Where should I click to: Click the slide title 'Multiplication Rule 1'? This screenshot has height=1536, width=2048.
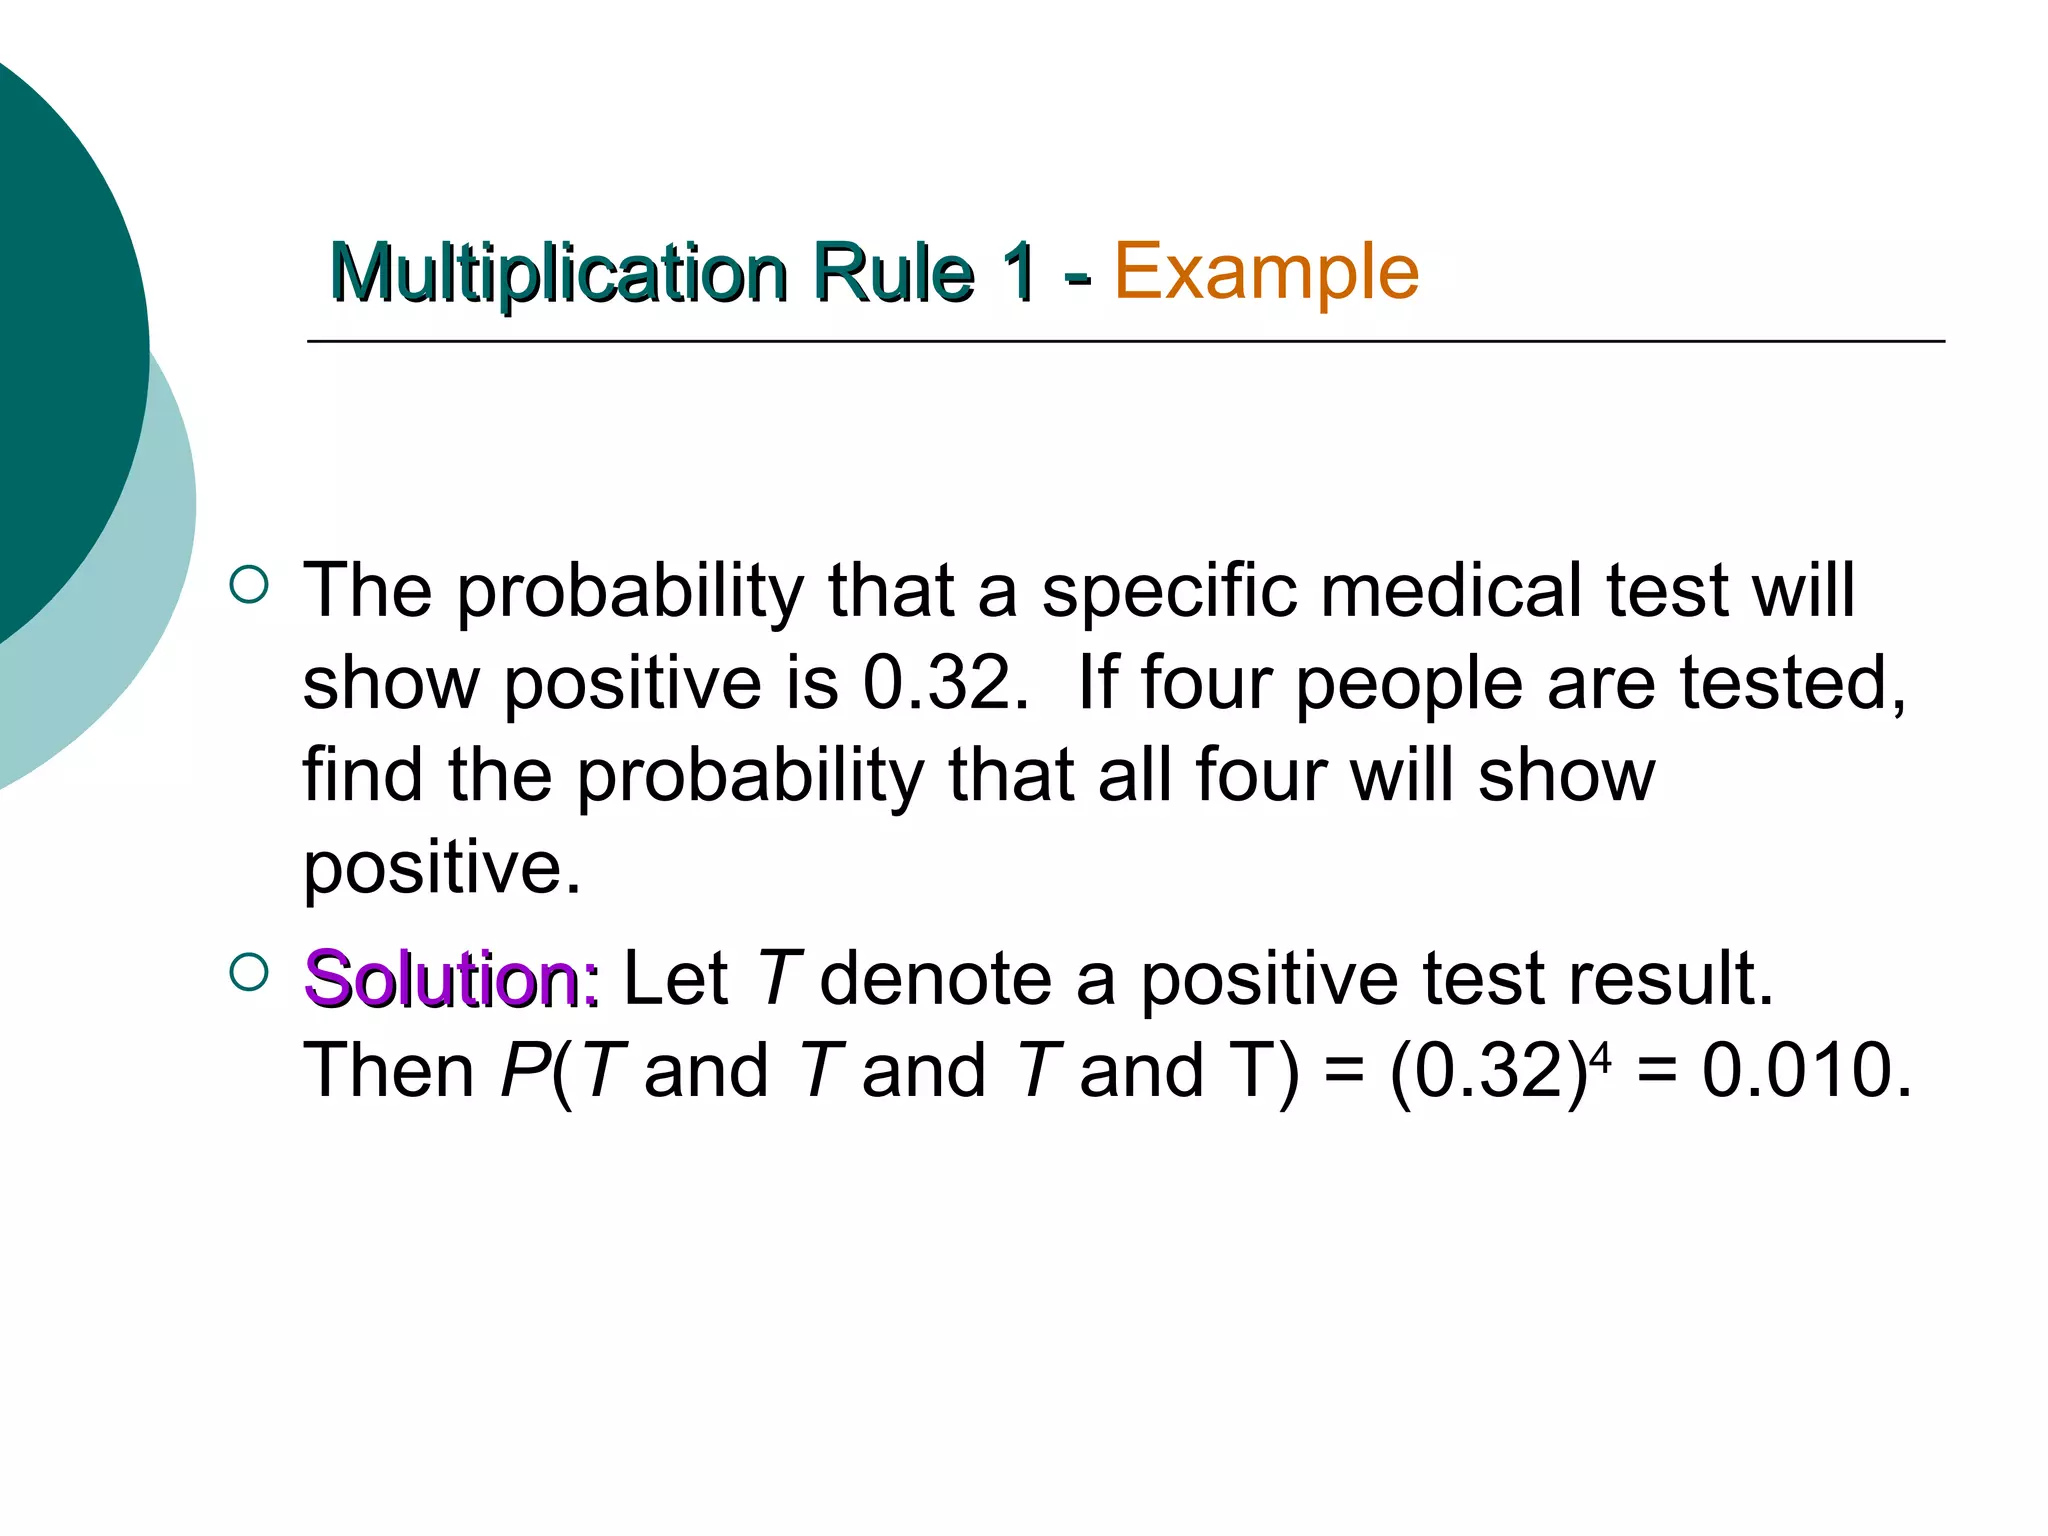pos(683,272)
